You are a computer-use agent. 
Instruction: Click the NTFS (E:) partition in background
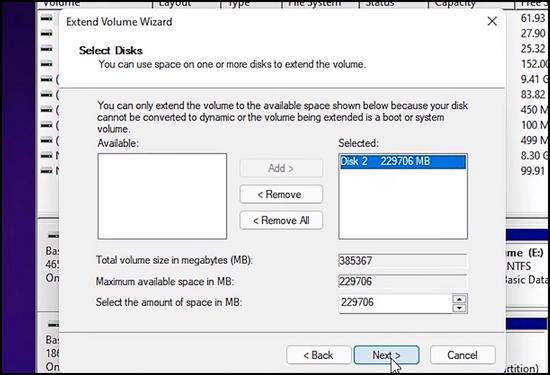(527, 267)
